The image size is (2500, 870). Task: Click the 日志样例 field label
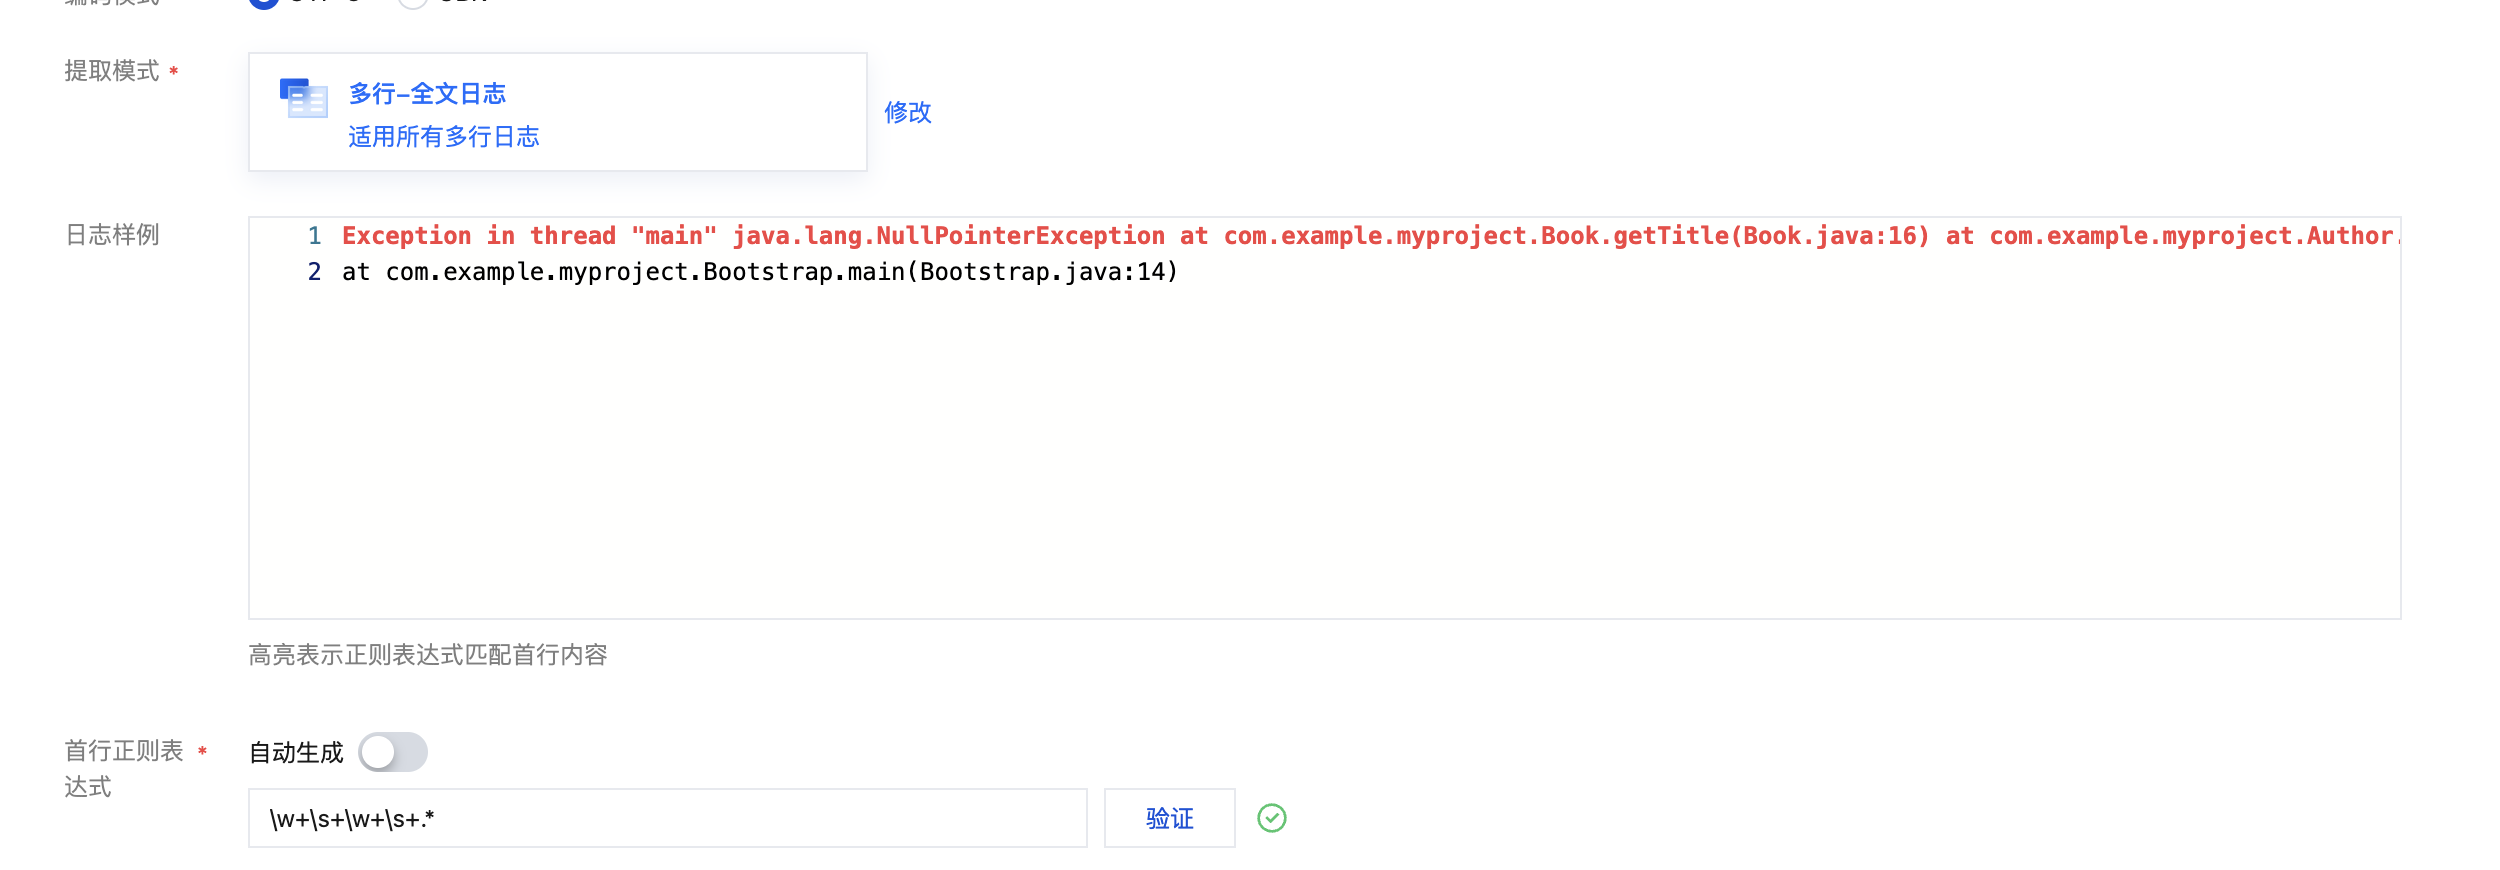click(x=112, y=235)
